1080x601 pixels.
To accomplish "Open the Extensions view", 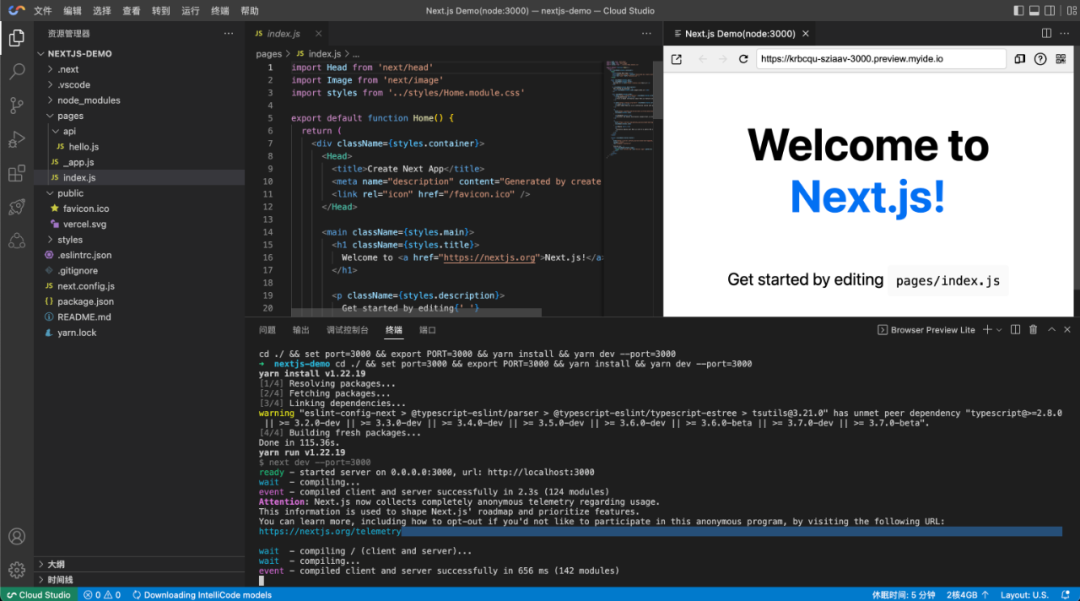I will 17,173.
